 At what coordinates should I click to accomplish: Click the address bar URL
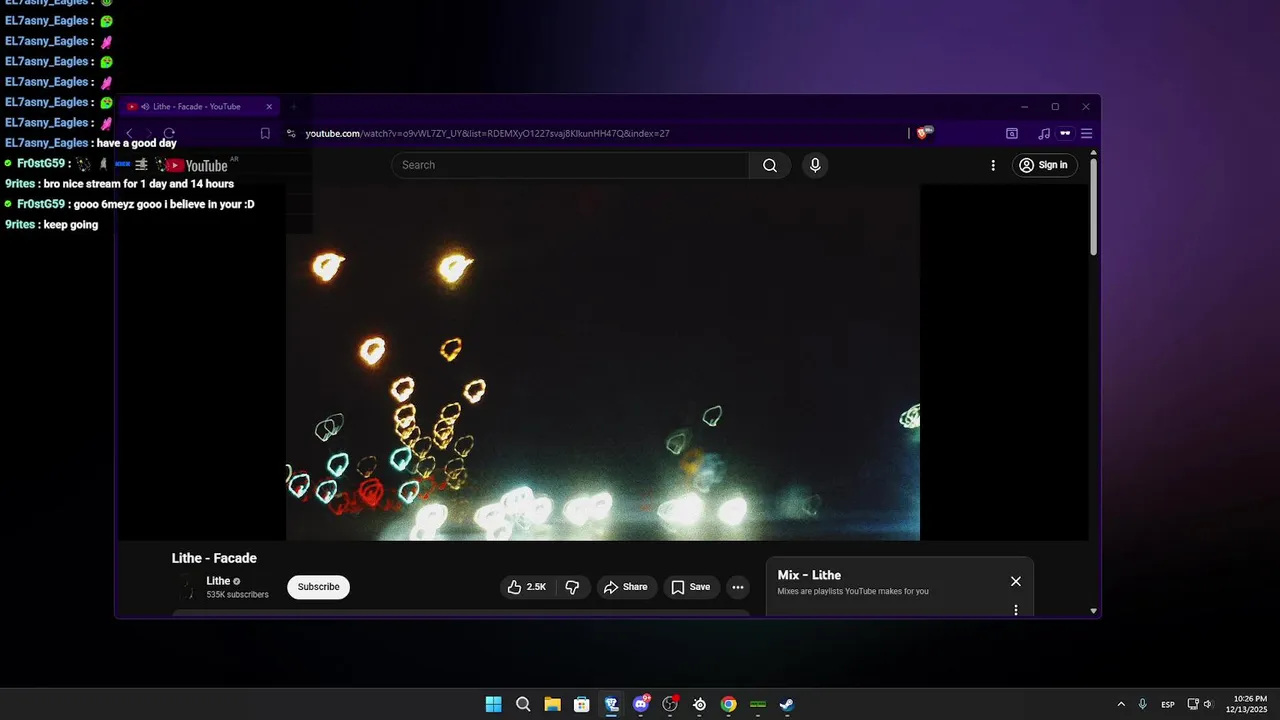click(487, 133)
